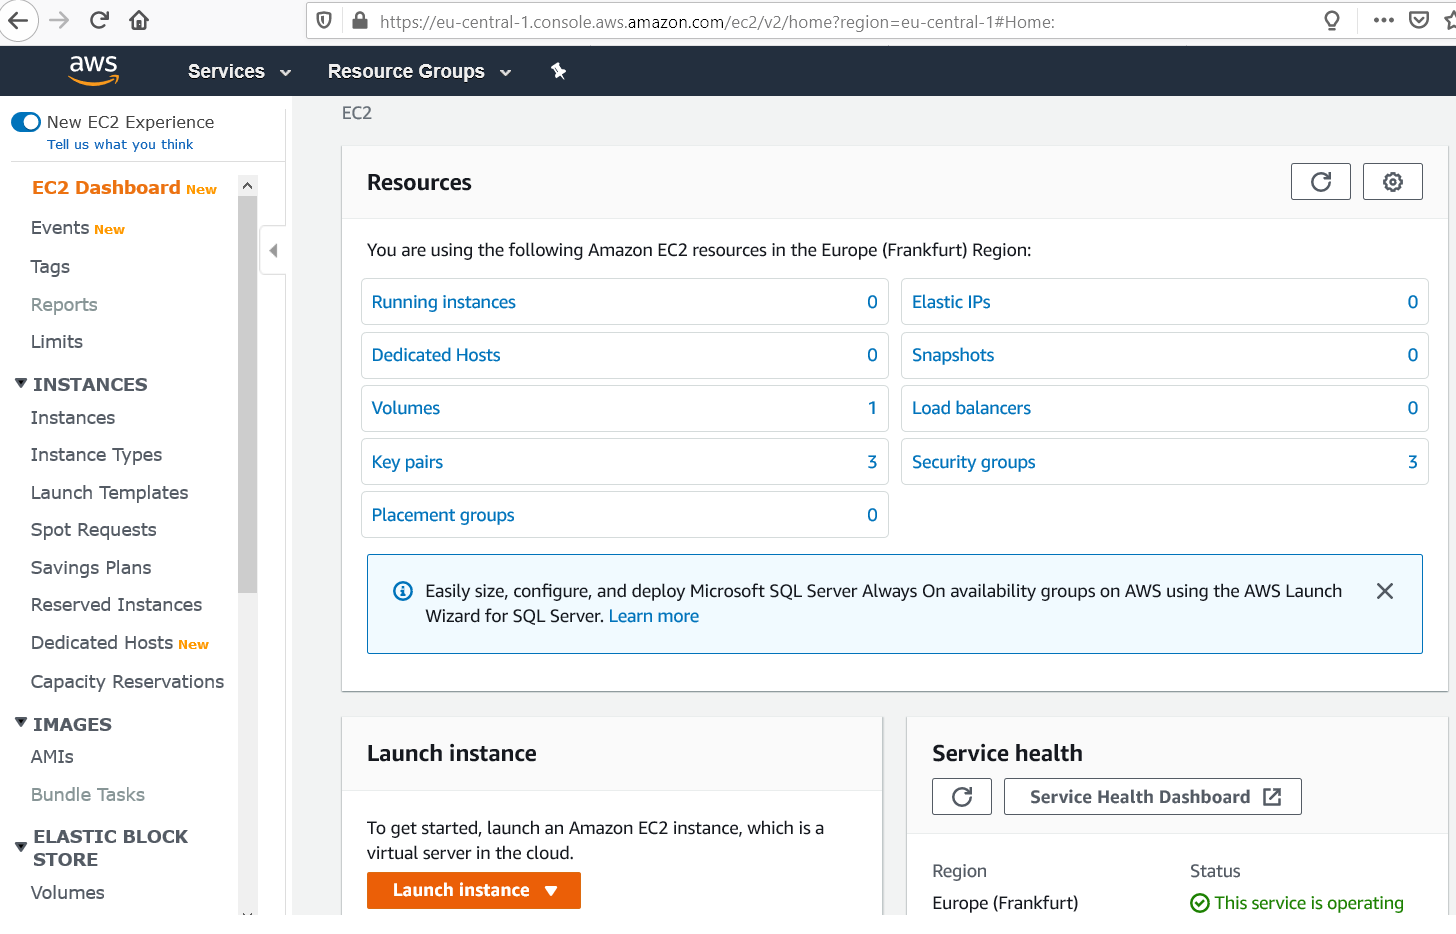The image size is (1456, 934).
Task: Collapse the left navigation pane arrow
Action: tap(273, 250)
